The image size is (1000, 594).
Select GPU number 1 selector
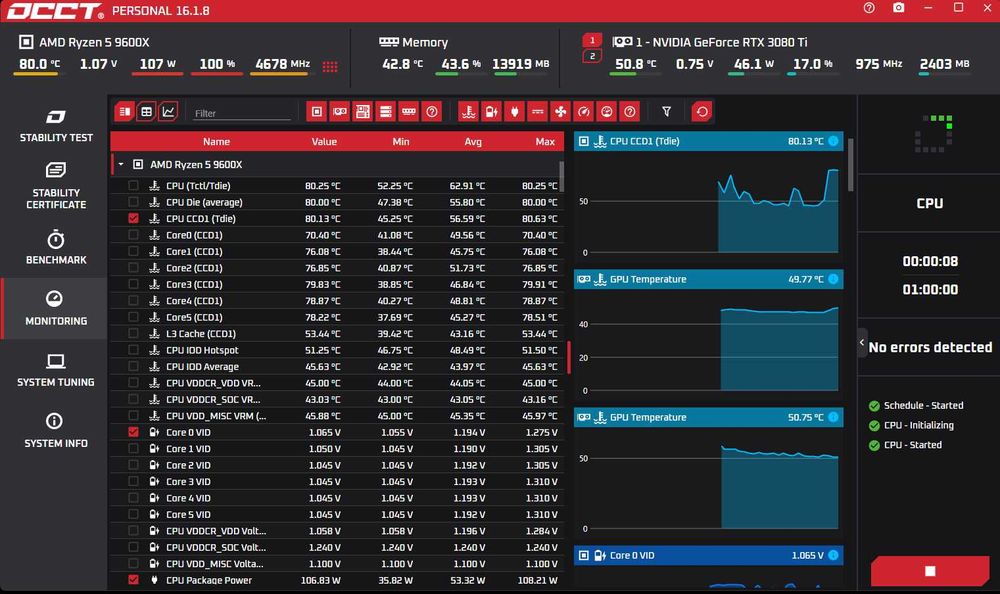click(592, 40)
